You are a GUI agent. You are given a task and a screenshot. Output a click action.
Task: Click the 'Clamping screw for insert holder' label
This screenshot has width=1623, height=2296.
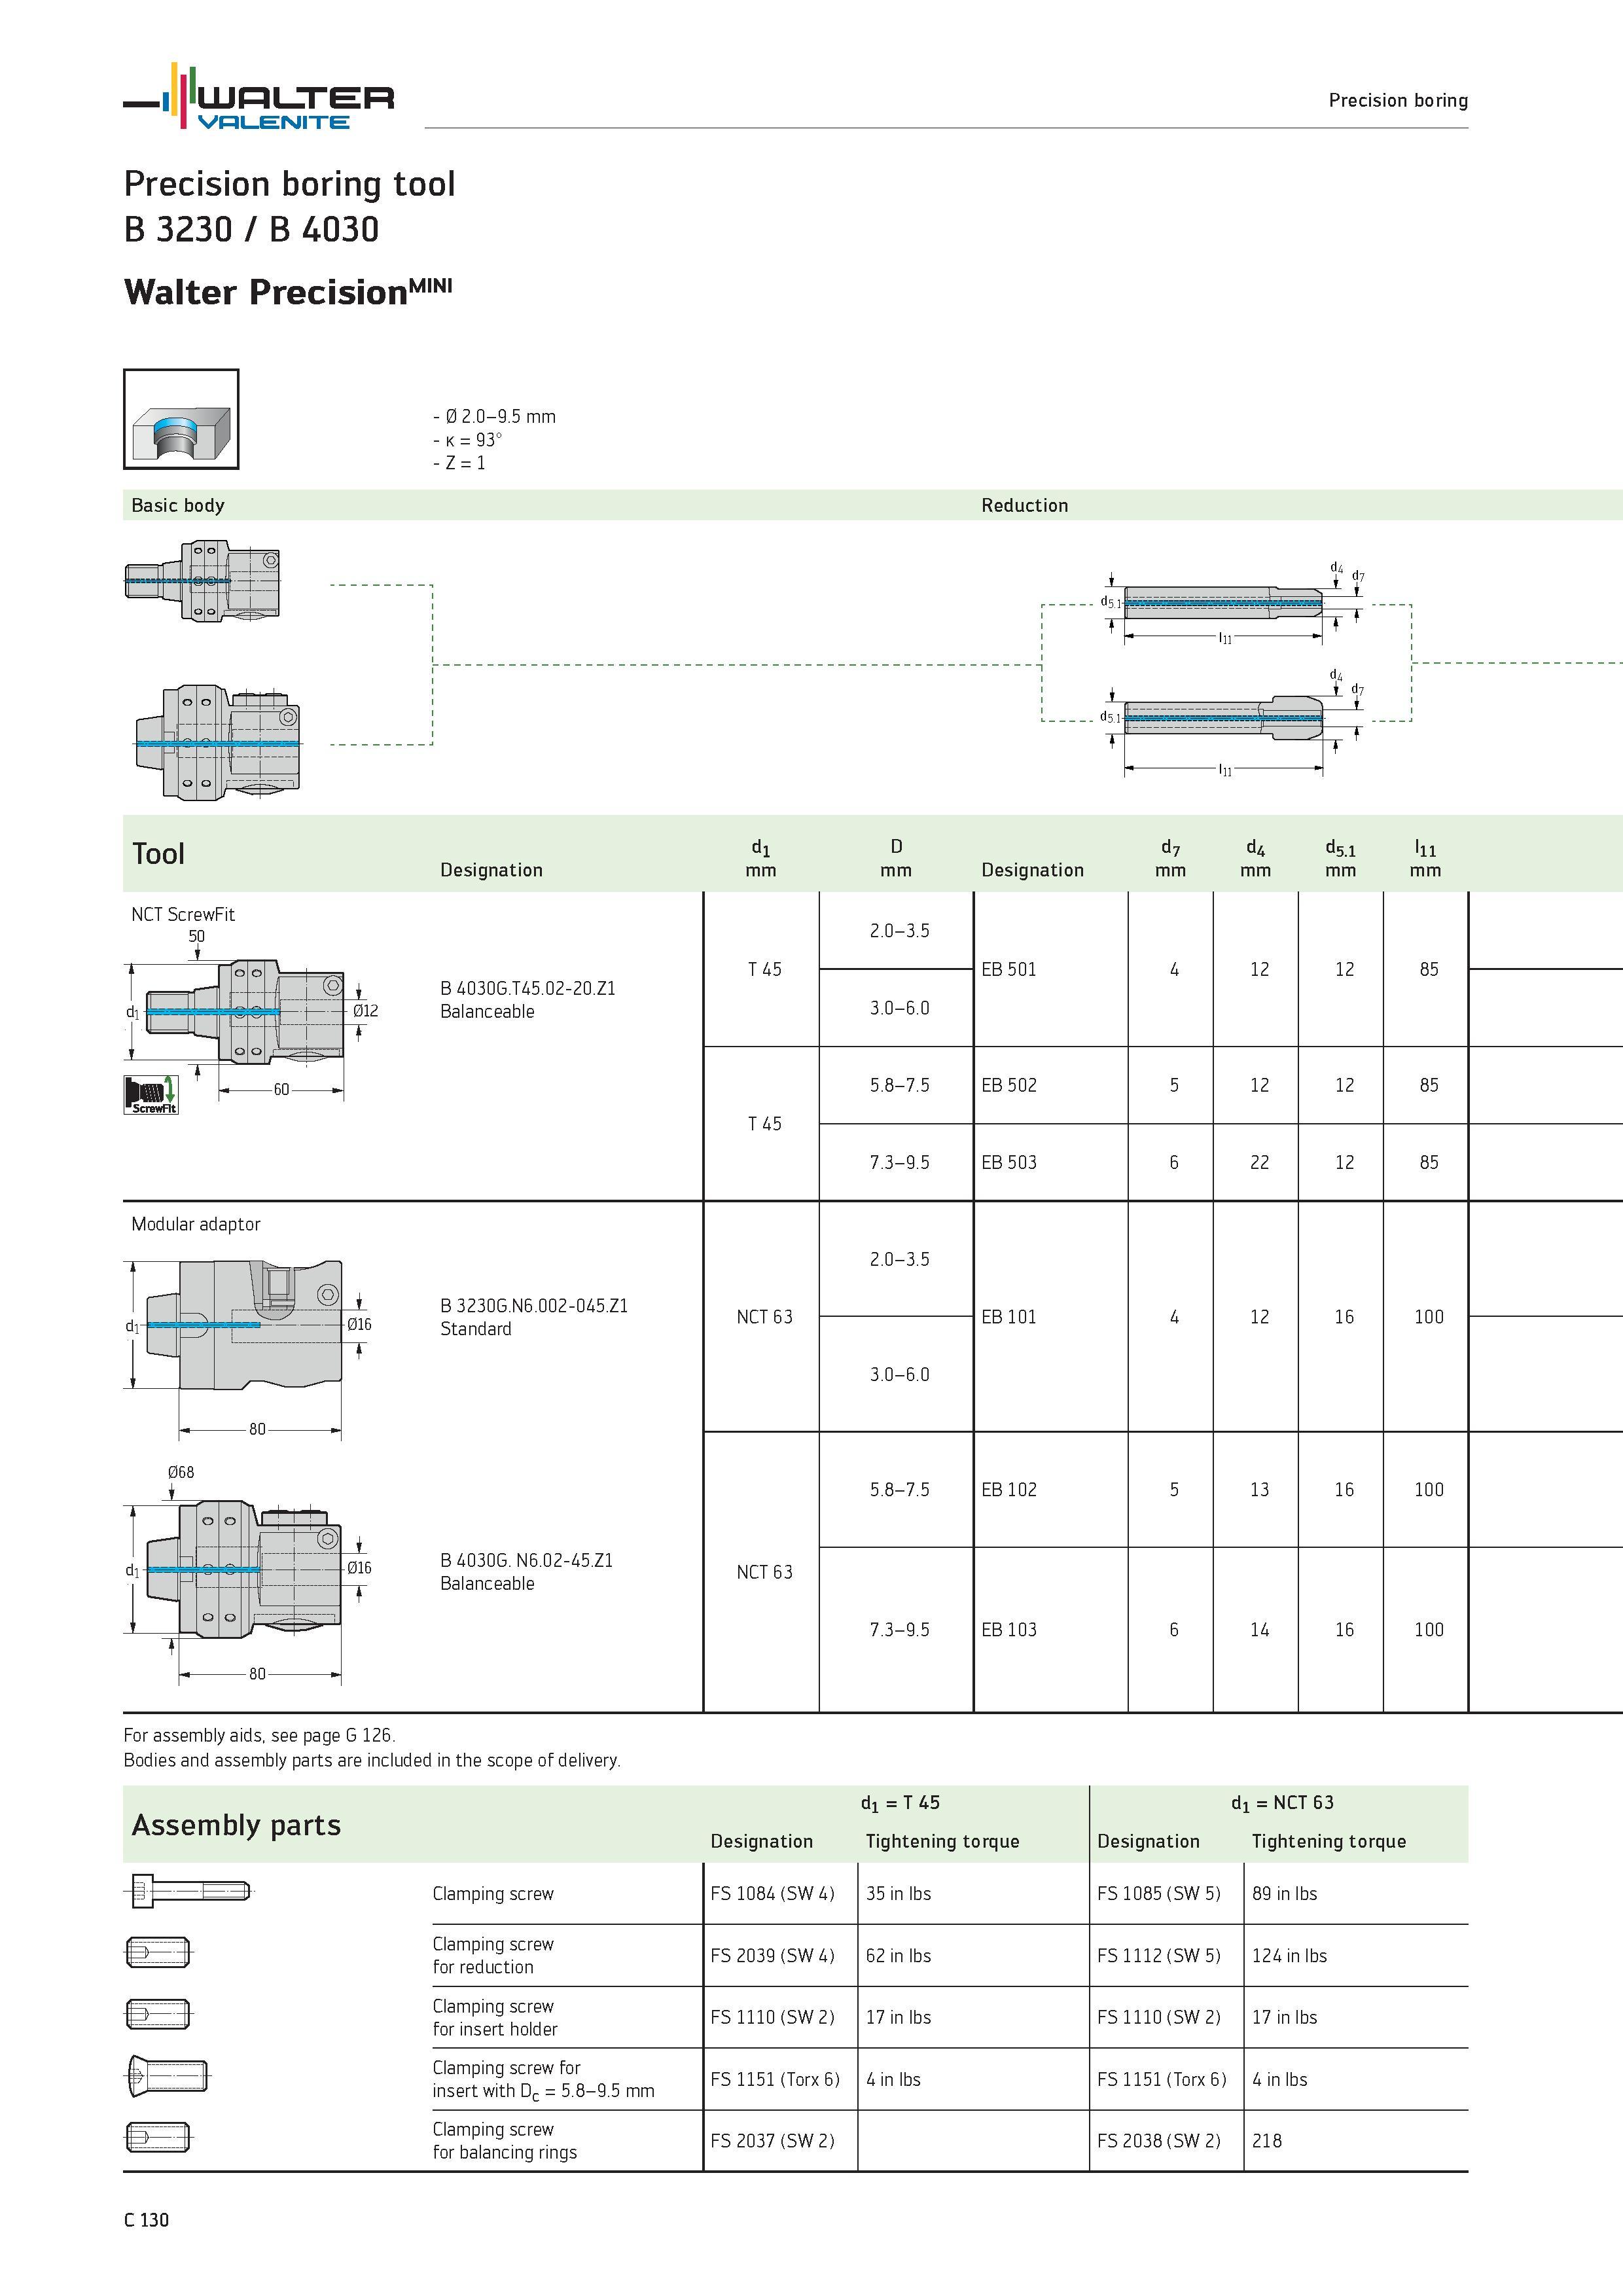pyautogui.click(x=495, y=2017)
